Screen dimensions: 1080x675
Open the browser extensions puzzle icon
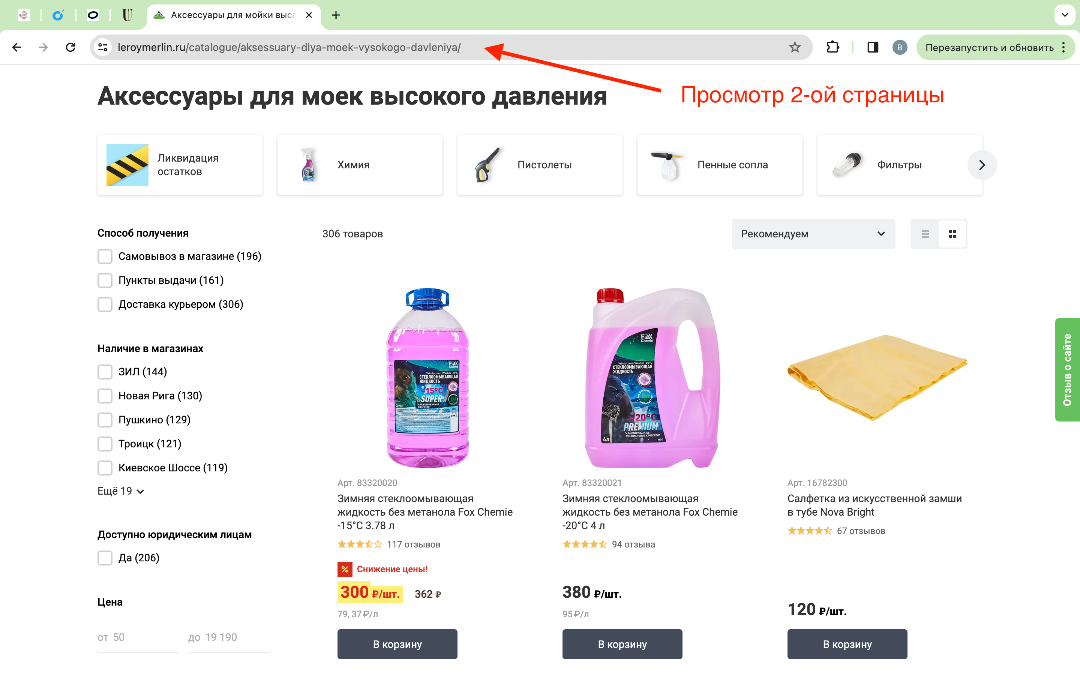tap(833, 47)
